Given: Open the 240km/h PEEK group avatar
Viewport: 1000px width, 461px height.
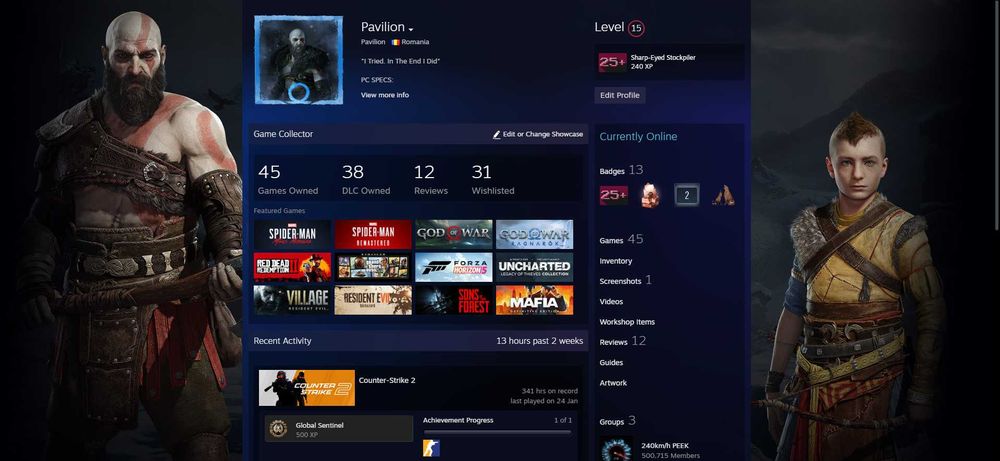Looking at the screenshot, I should 617,448.
